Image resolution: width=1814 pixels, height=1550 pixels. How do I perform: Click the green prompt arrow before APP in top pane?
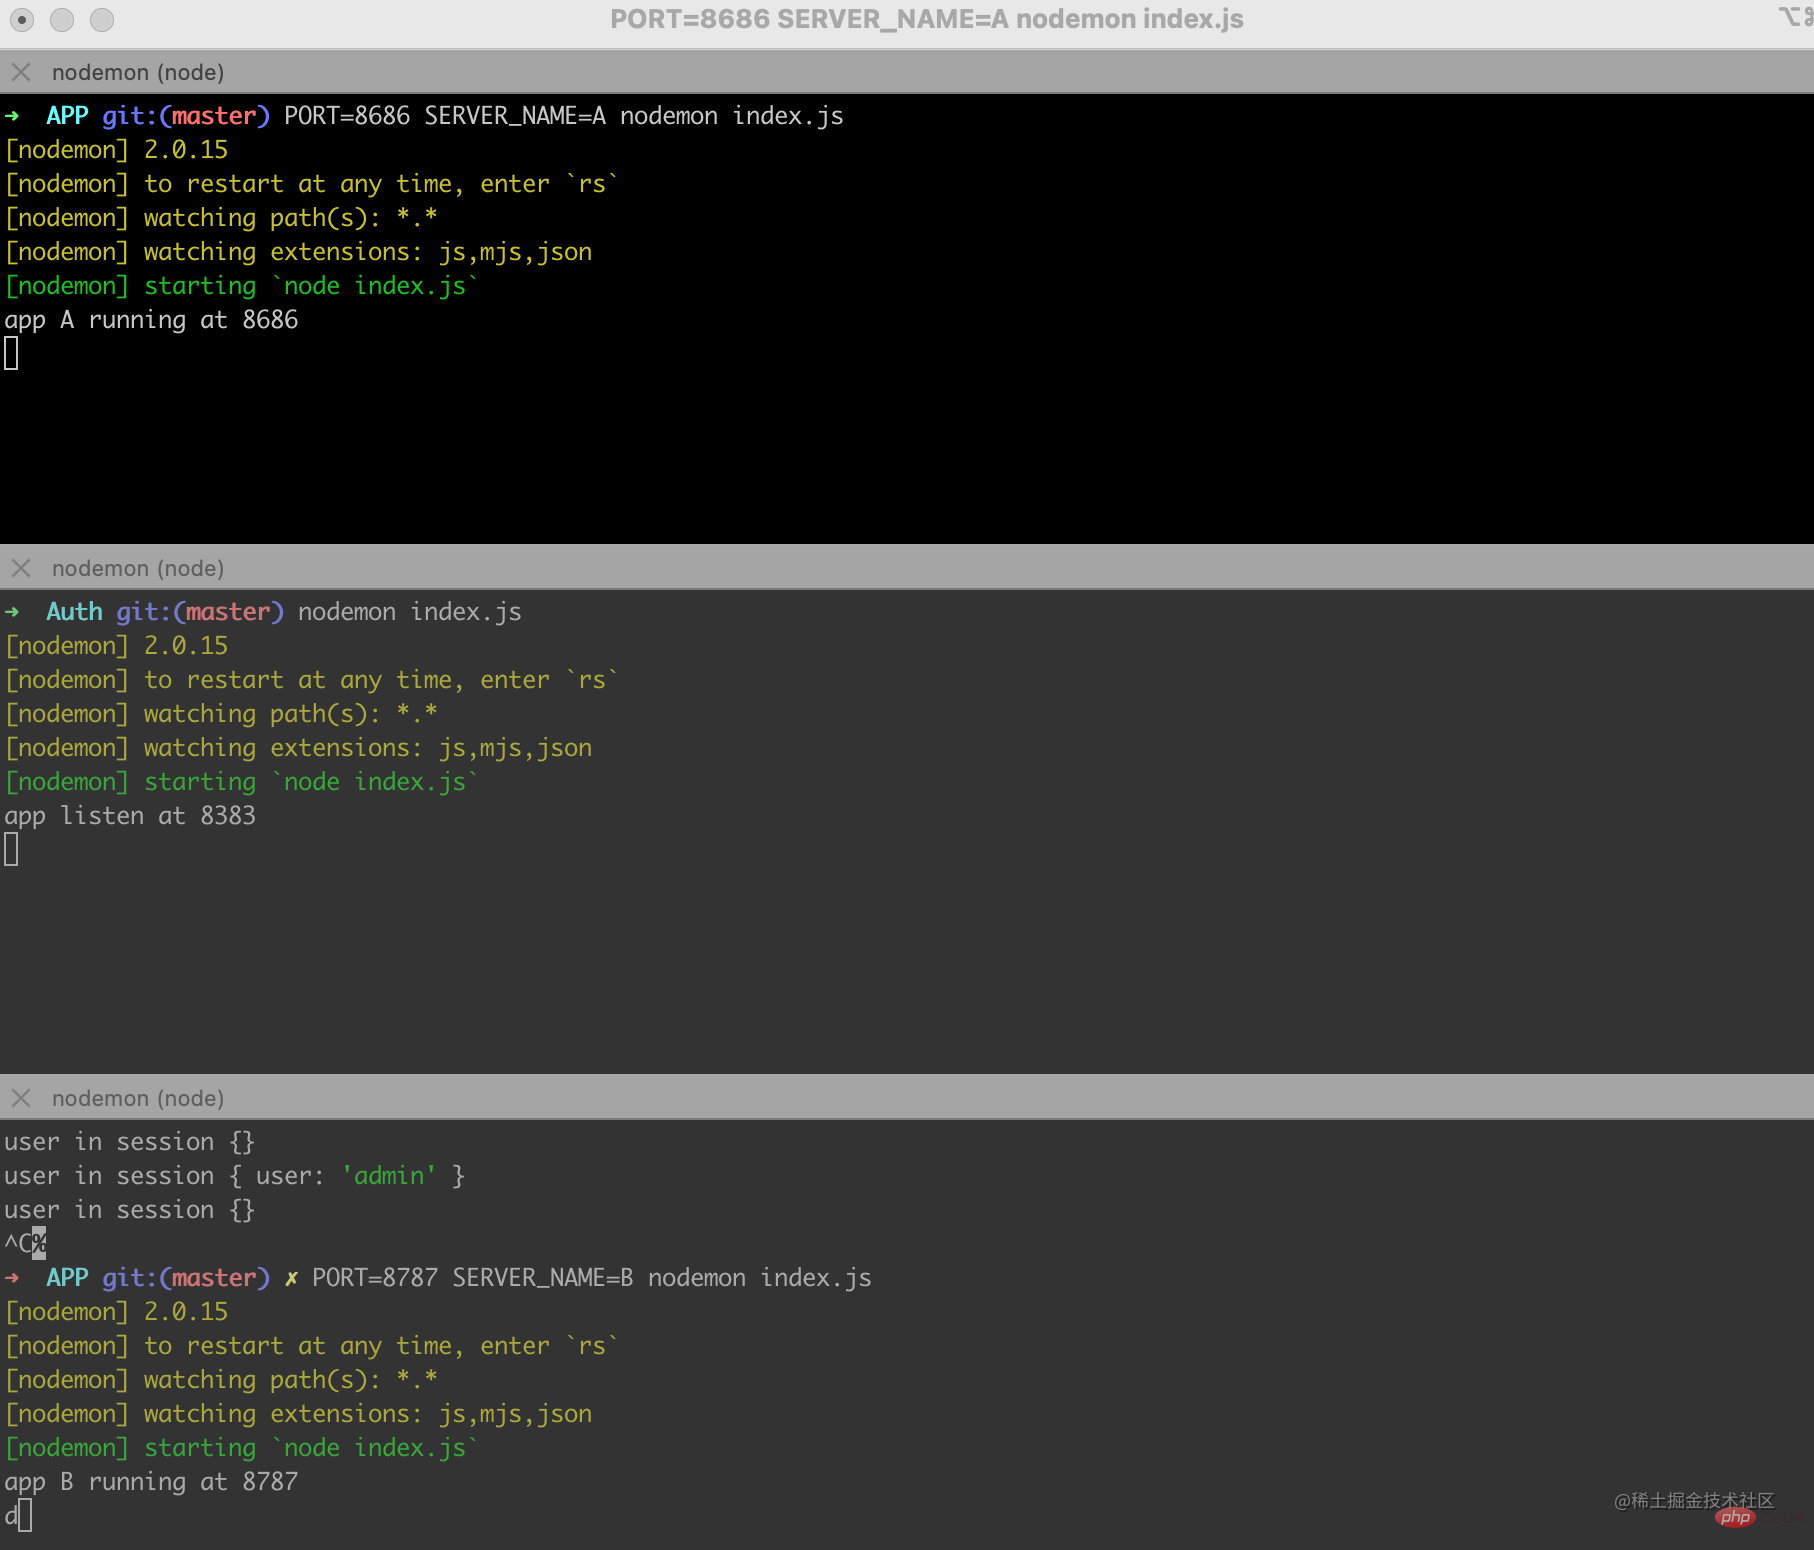click(13, 116)
